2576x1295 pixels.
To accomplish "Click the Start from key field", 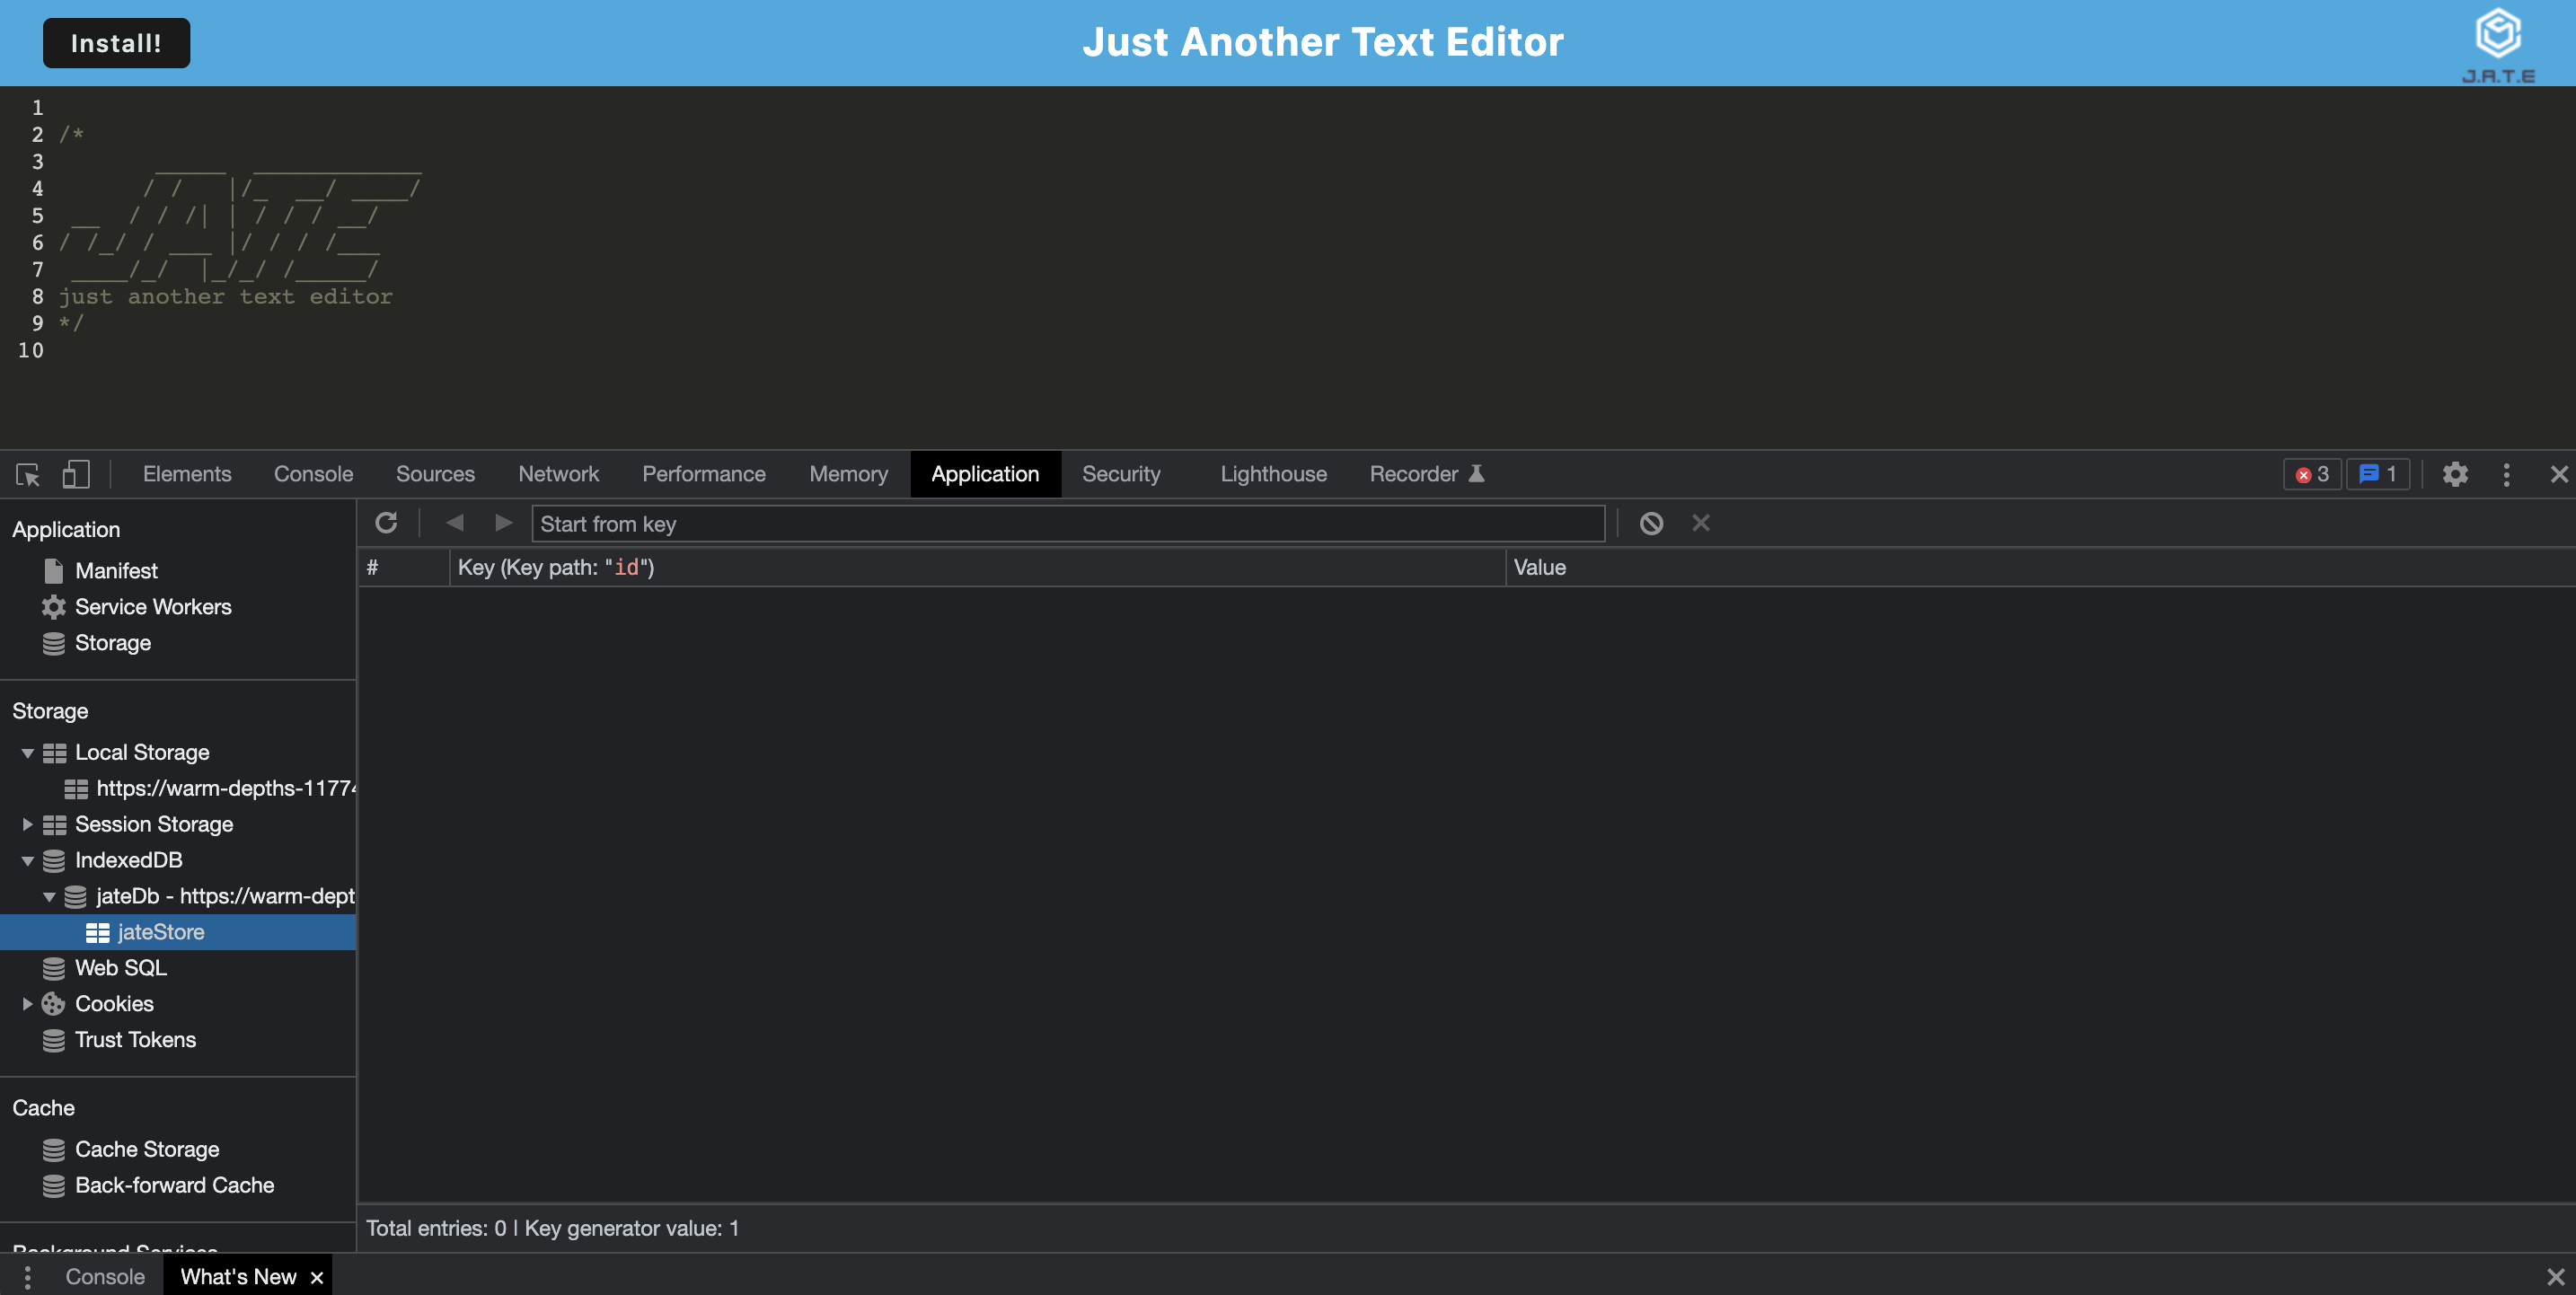I will (x=1068, y=524).
